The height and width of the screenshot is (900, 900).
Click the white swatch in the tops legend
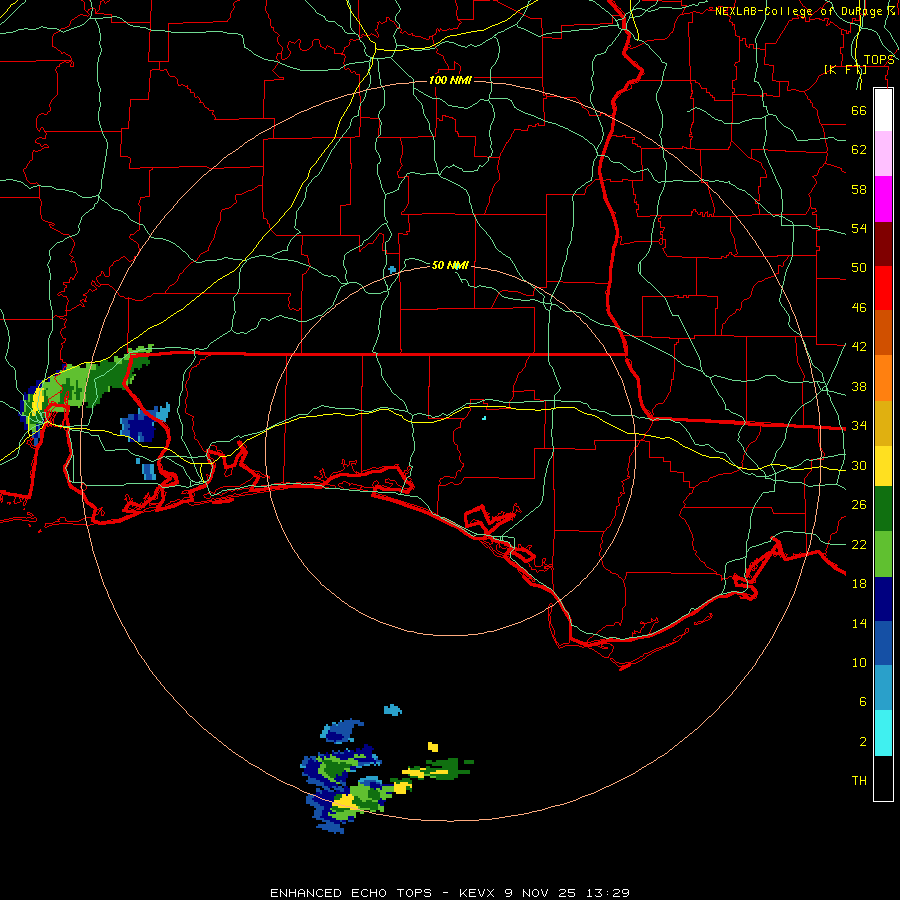tap(883, 110)
